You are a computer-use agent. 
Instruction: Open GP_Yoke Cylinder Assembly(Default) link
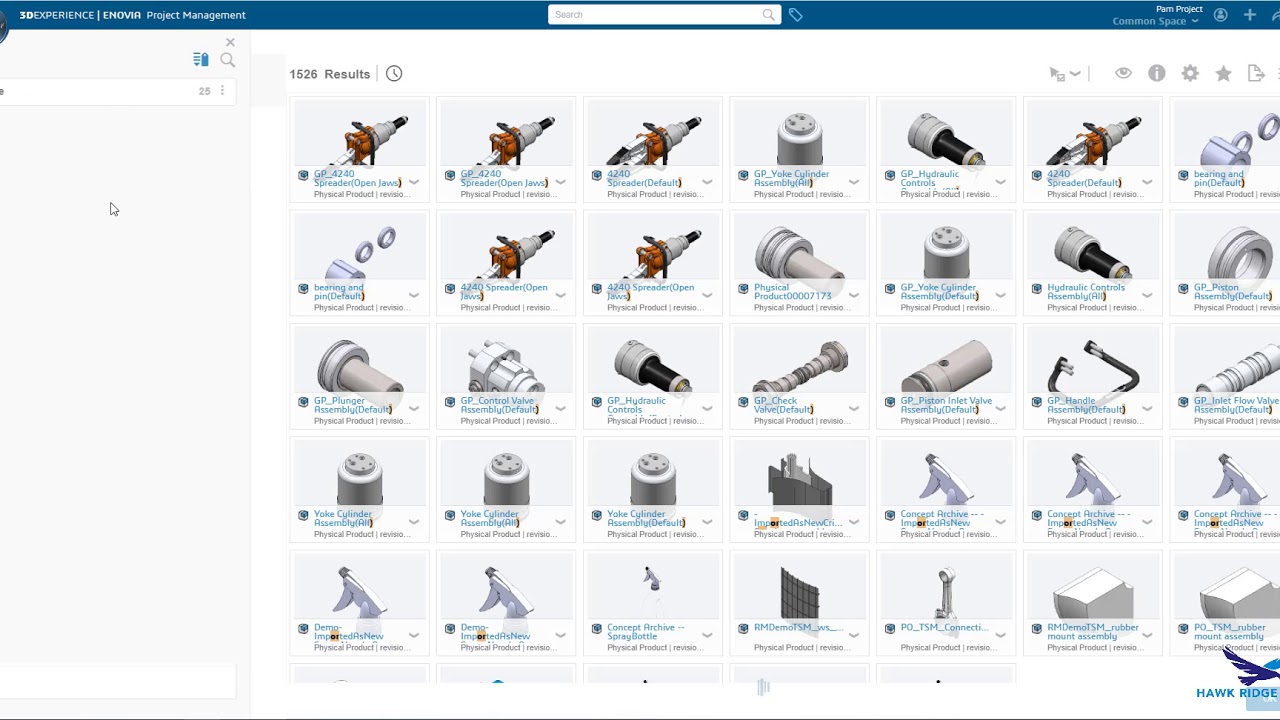tap(939, 292)
